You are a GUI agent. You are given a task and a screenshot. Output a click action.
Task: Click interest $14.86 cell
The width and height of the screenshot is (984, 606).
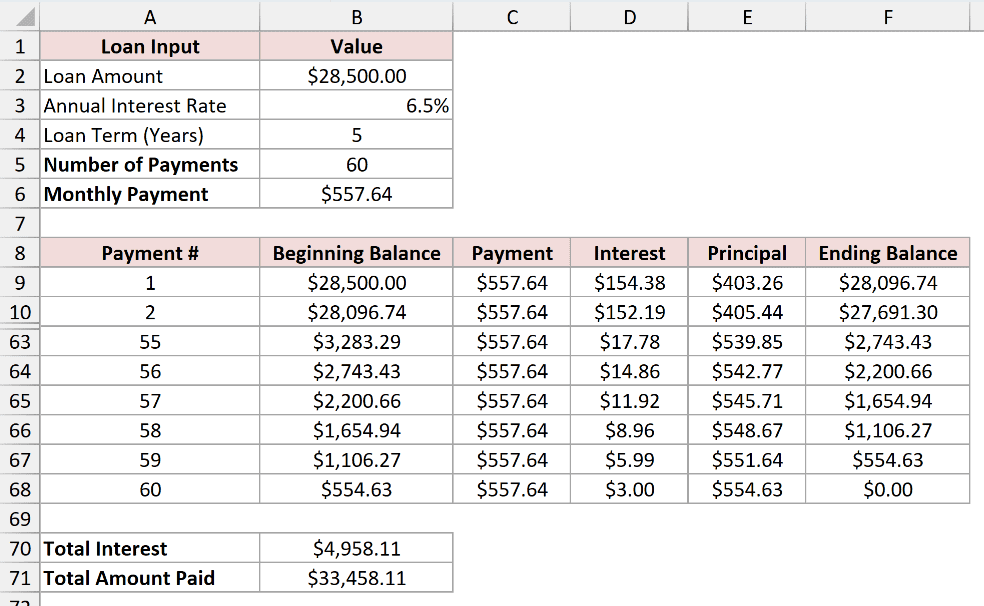pyautogui.click(x=629, y=371)
